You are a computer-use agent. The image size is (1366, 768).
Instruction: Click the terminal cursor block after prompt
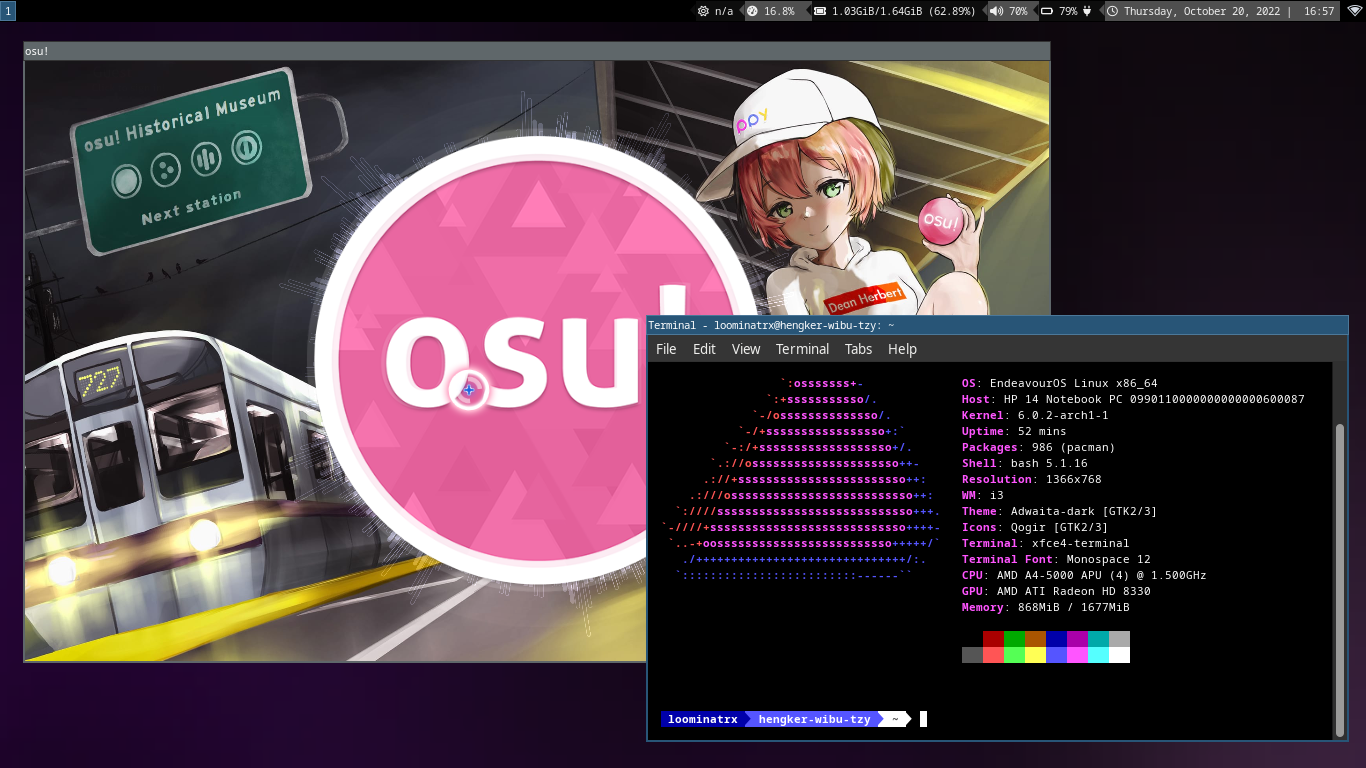tap(924, 719)
